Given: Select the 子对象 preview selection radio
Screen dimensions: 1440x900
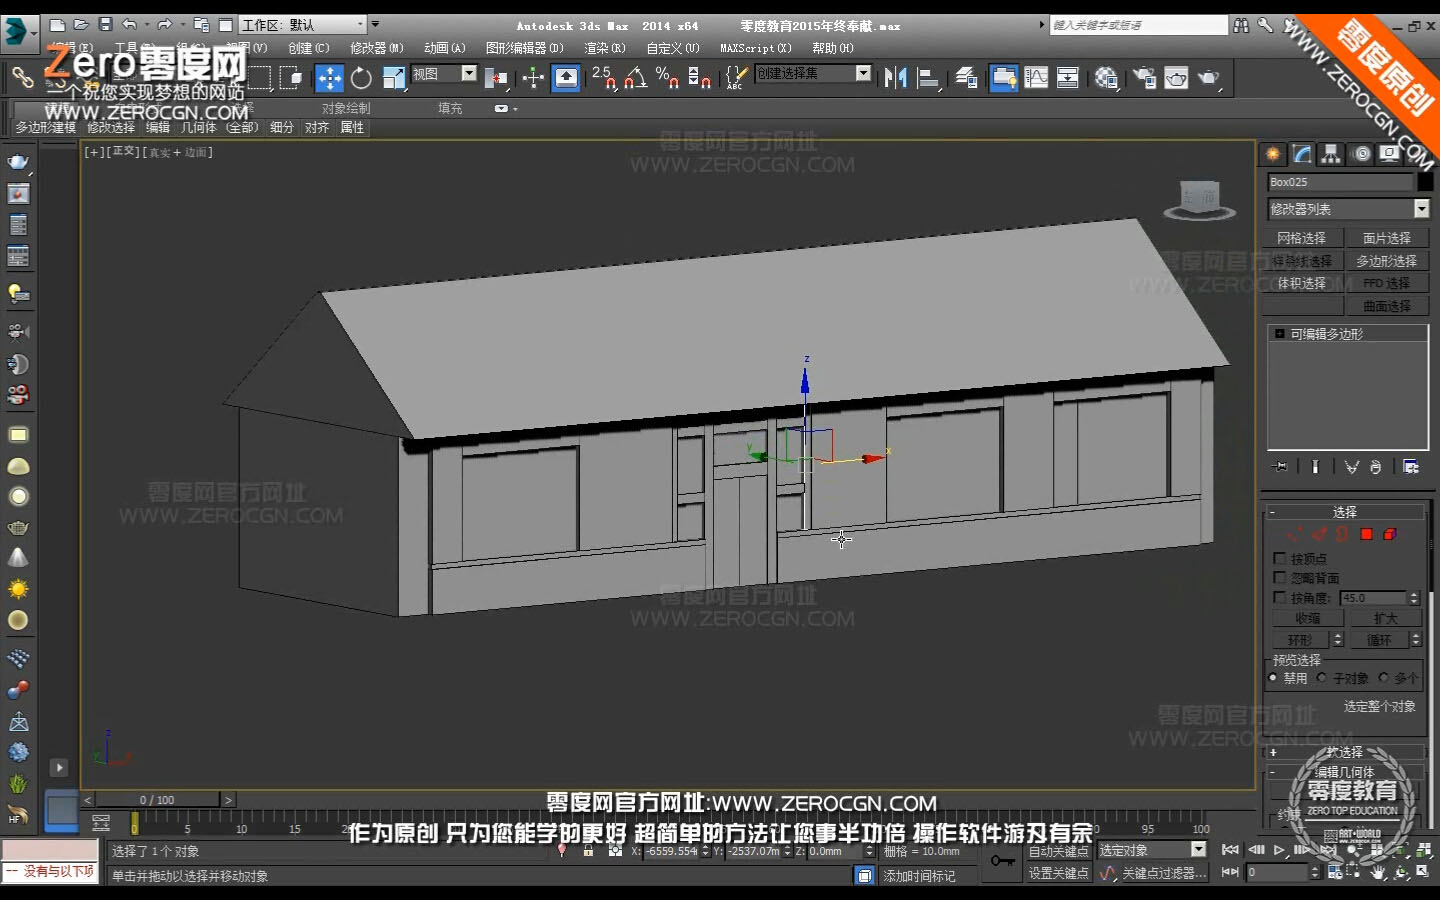Looking at the screenshot, I should pyautogui.click(x=1322, y=678).
